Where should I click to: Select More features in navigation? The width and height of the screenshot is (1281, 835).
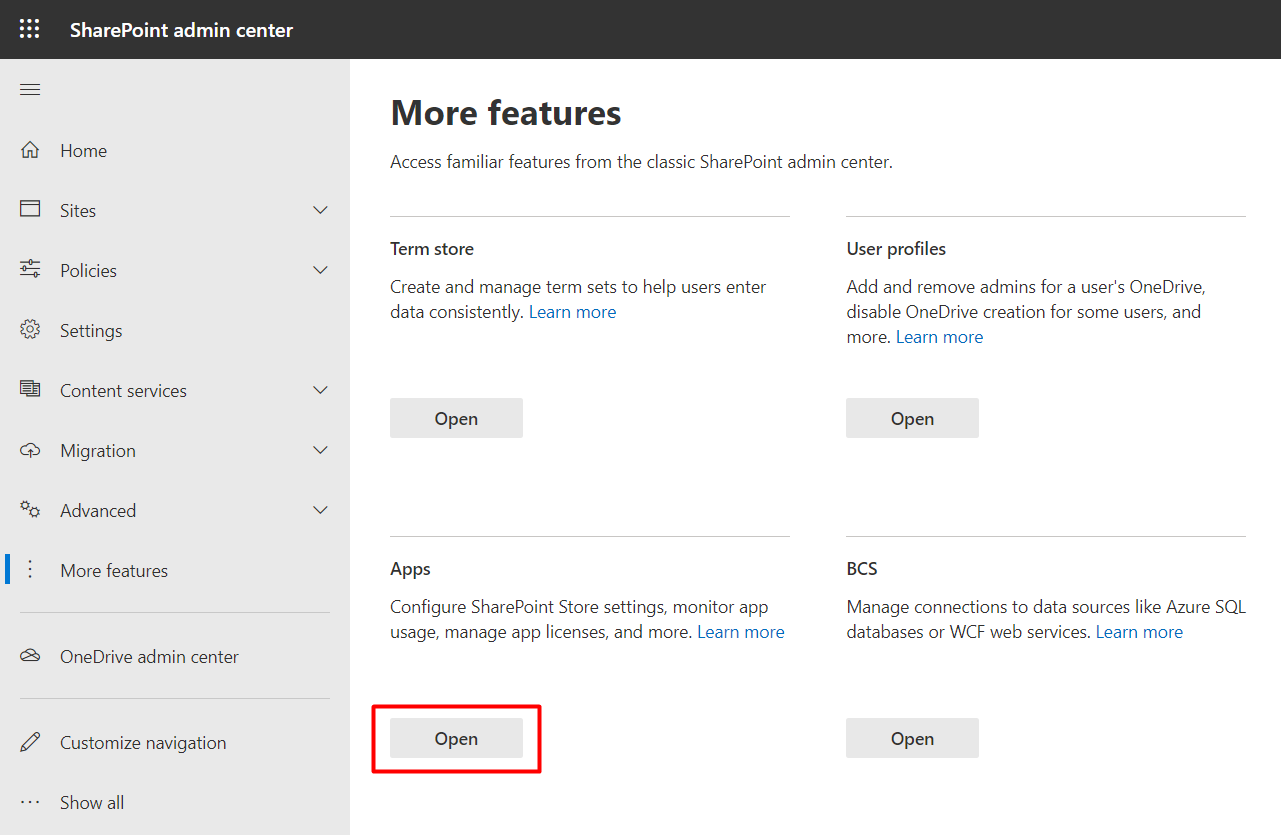114,571
